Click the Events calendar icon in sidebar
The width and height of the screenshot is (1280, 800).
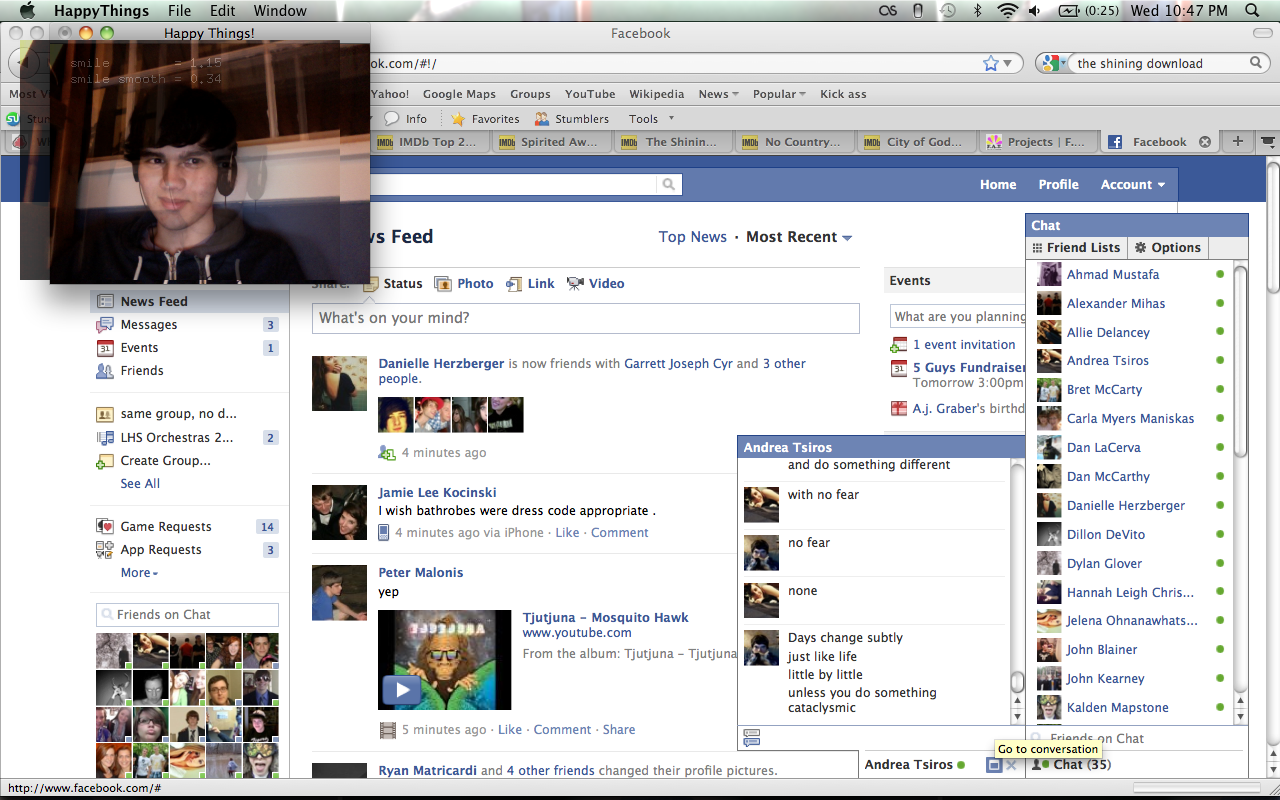(x=105, y=348)
